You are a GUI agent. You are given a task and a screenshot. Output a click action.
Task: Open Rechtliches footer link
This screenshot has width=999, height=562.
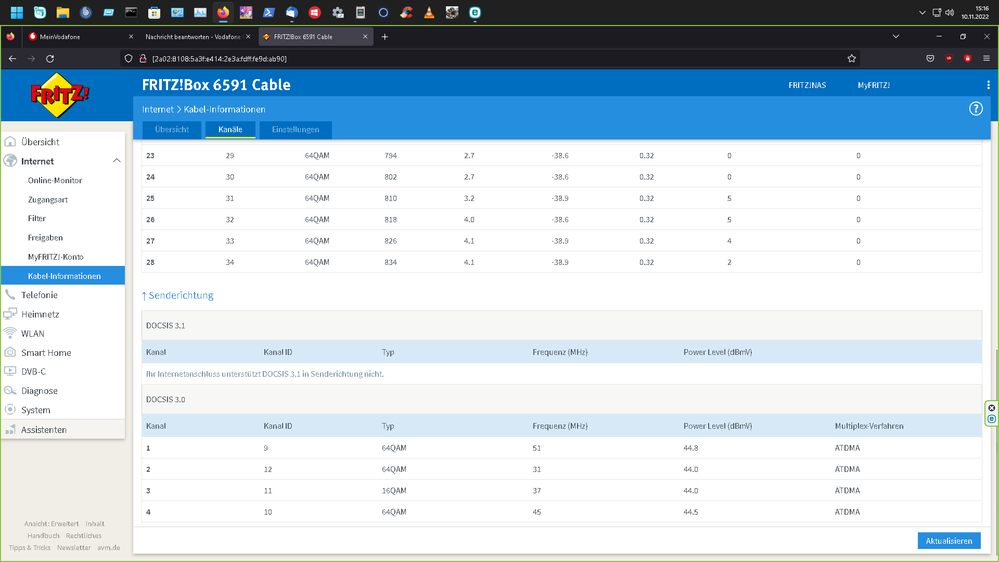(x=83, y=536)
